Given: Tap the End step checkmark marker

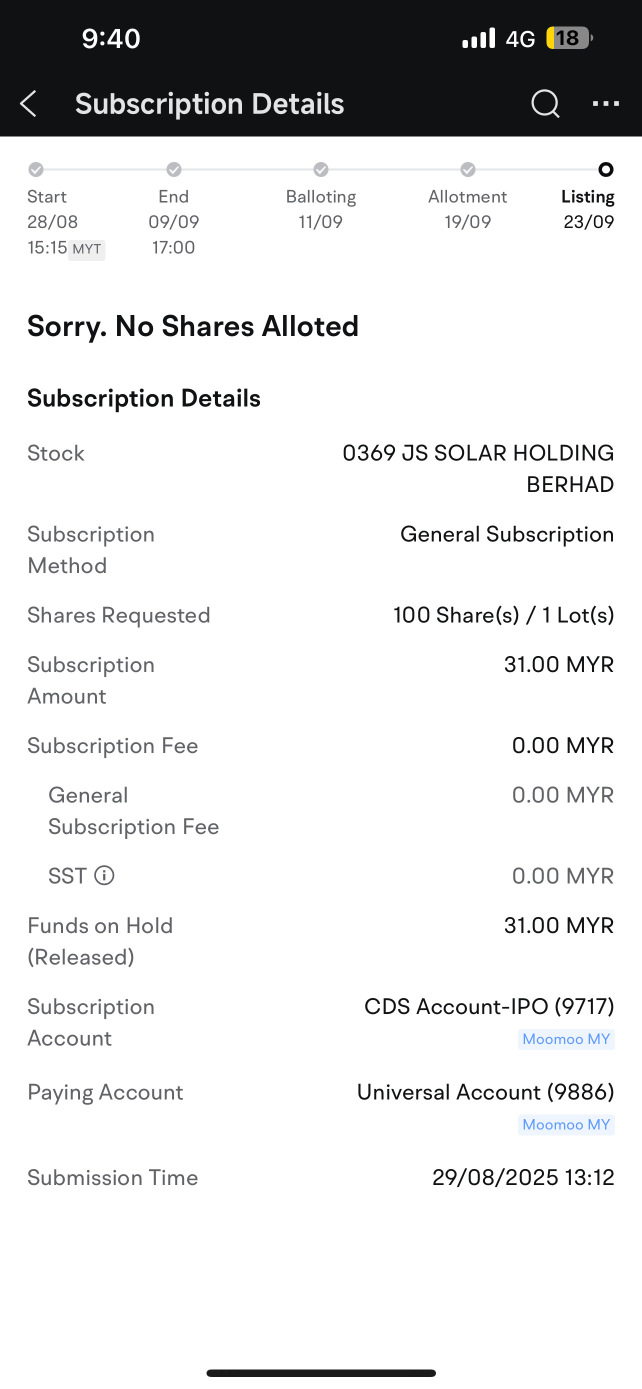Looking at the screenshot, I should click(174, 170).
